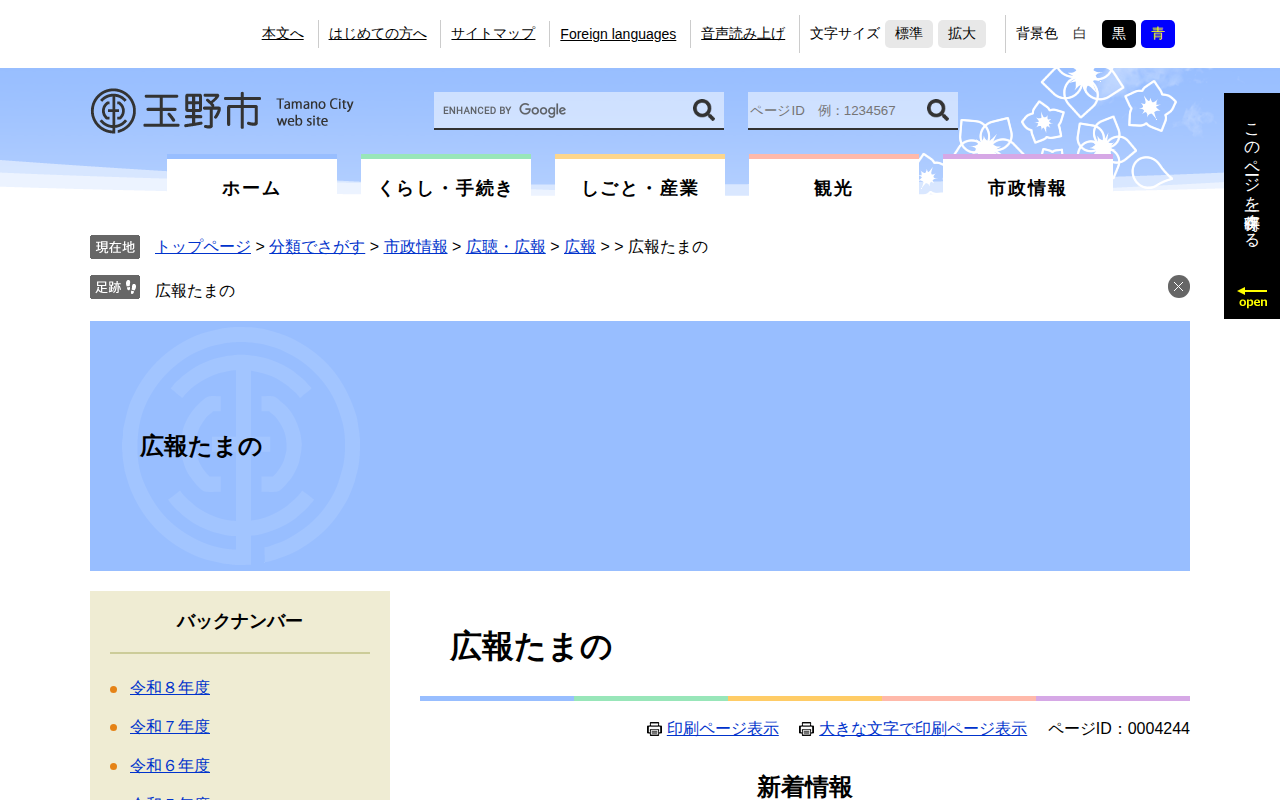
Task: Click the 現在地 label
Action: pyautogui.click(x=115, y=247)
